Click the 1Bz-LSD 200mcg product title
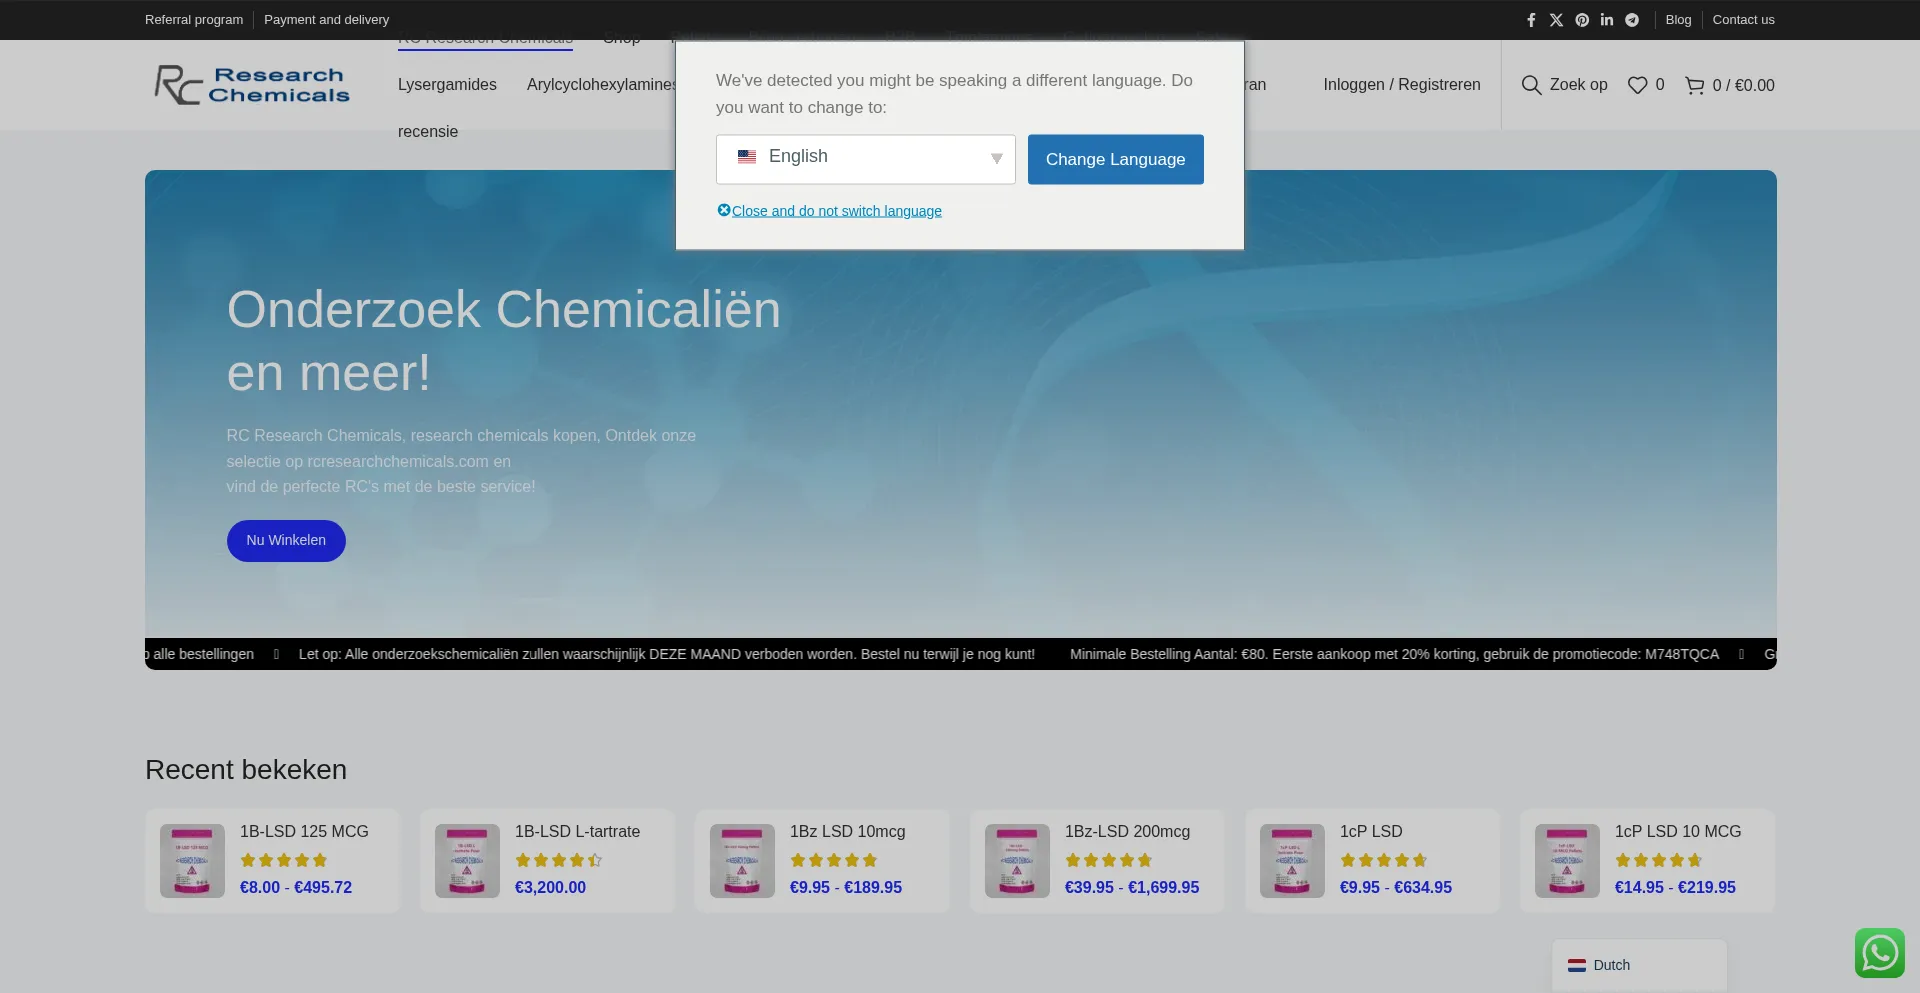The height and width of the screenshot is (993, 1920). (1127, 832)
